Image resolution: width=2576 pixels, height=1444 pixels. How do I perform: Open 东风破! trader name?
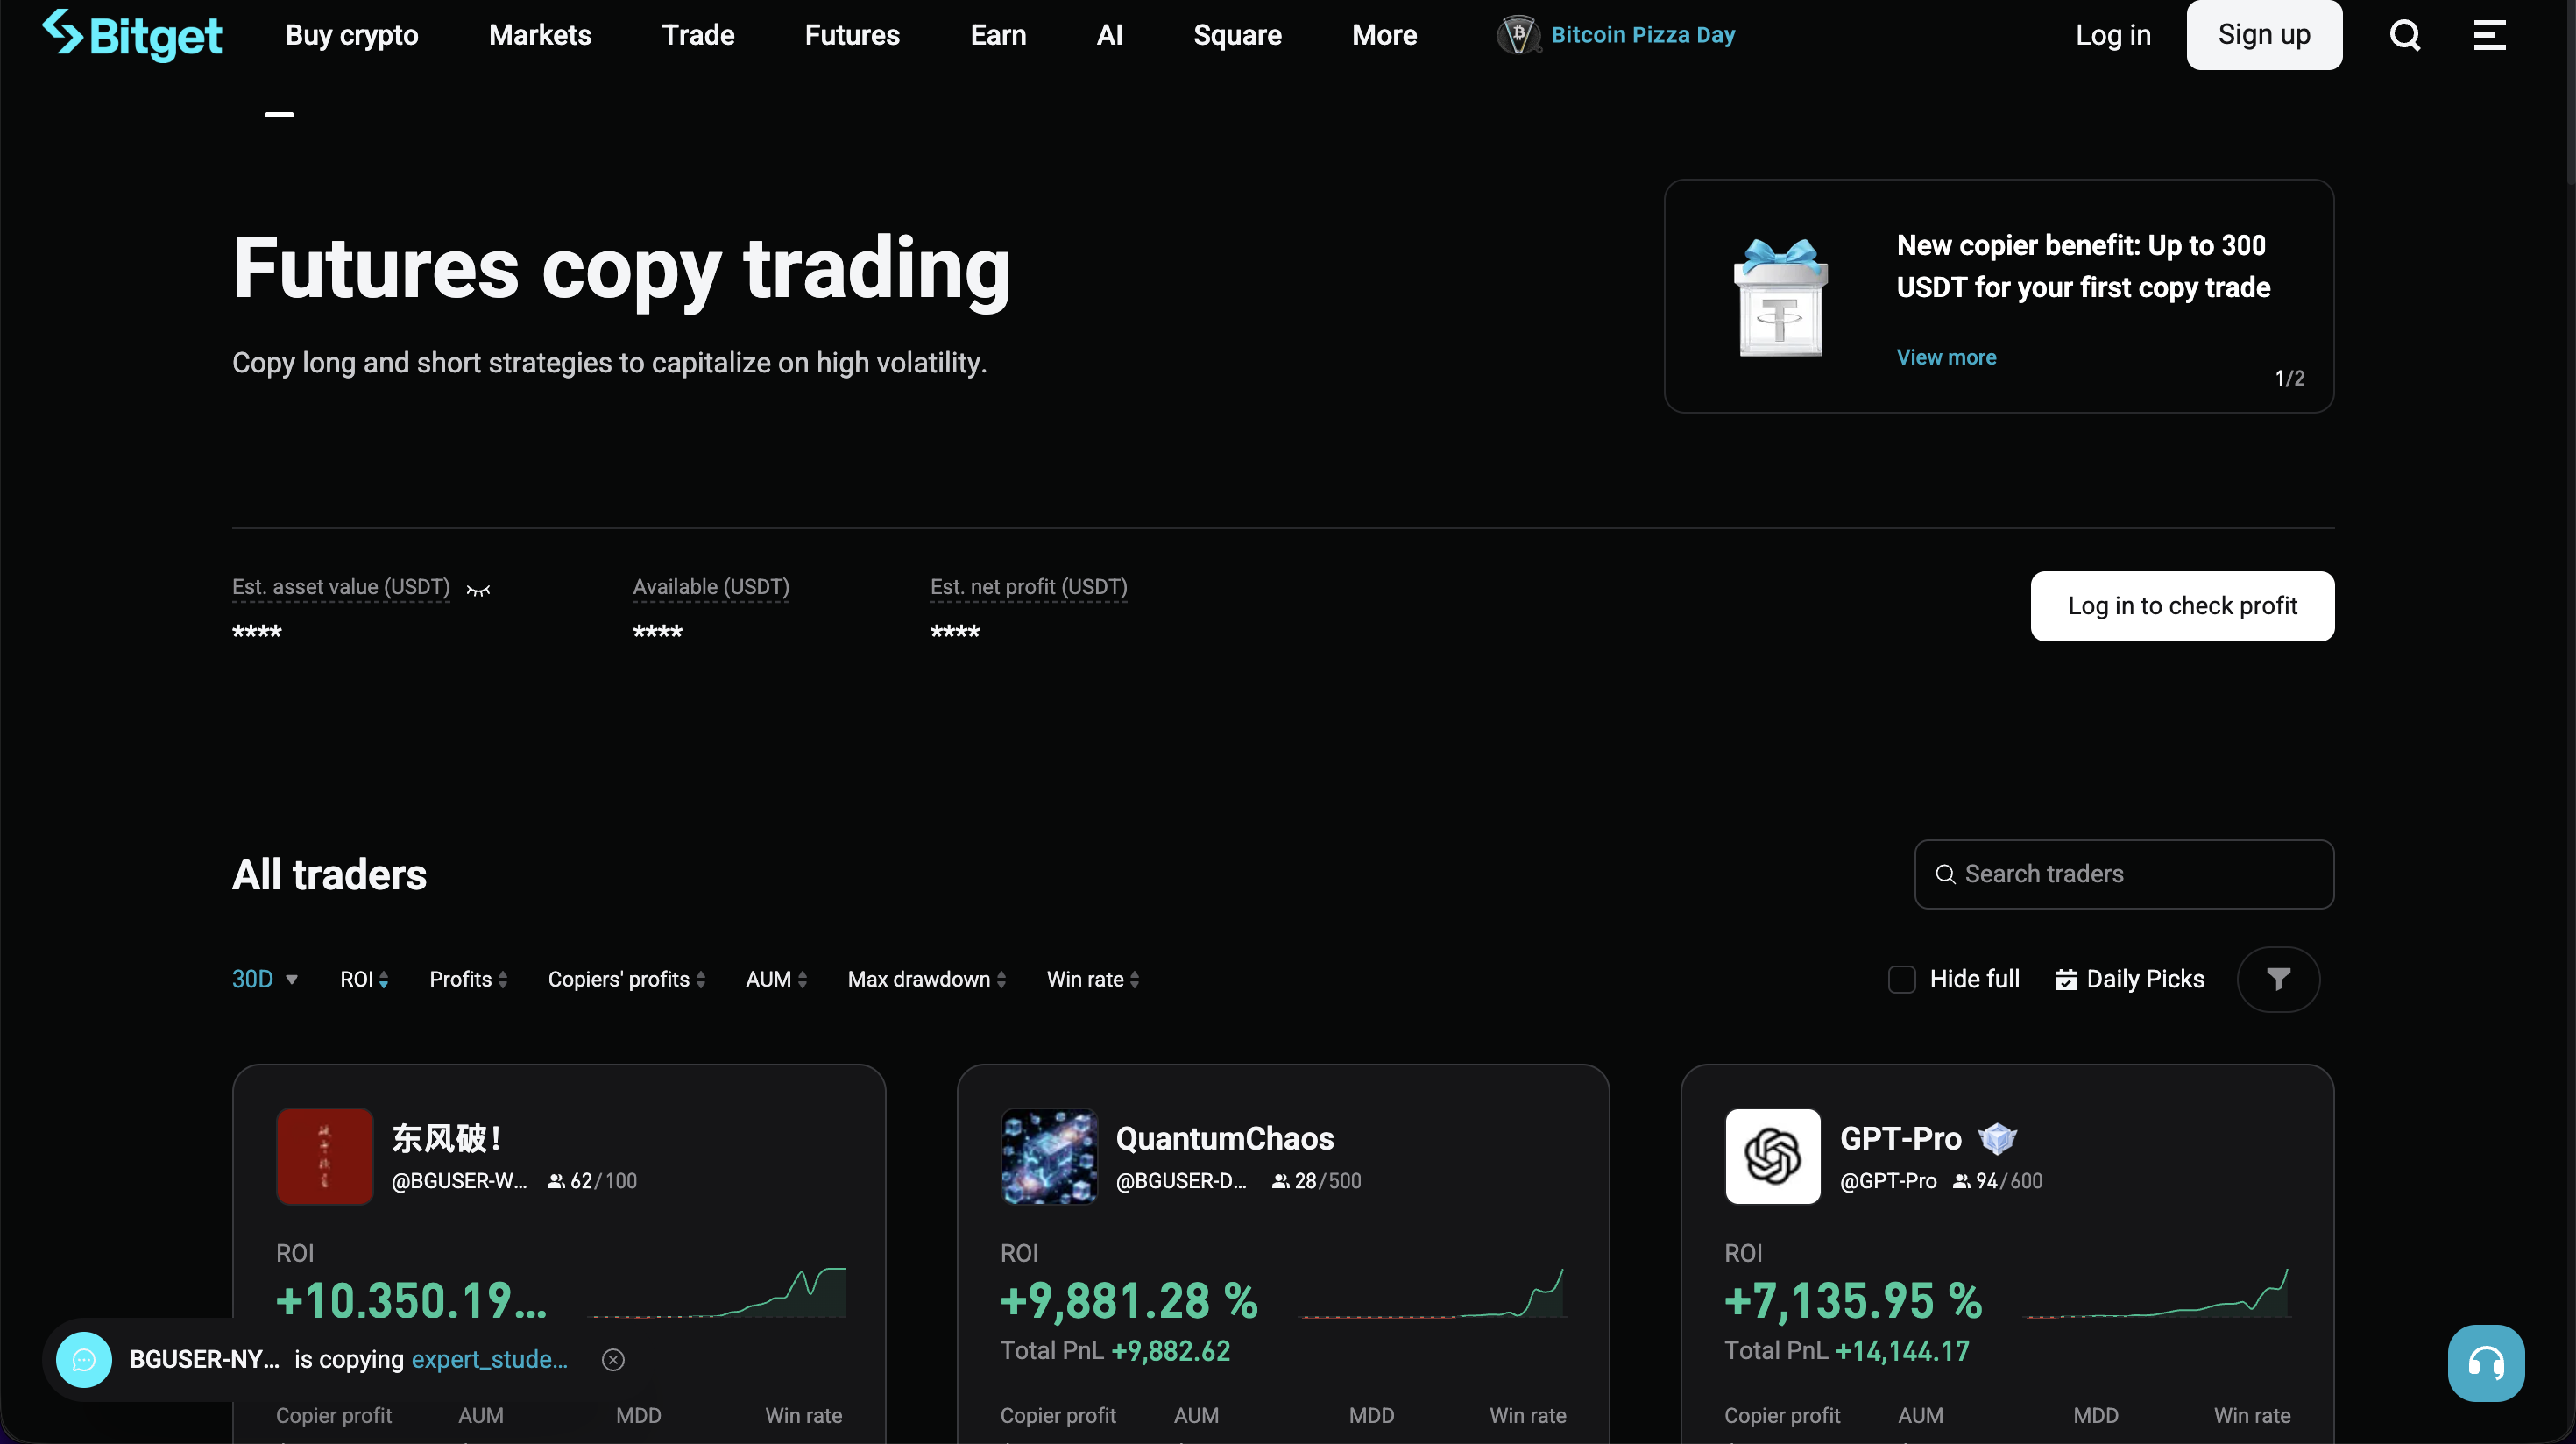446,1138
